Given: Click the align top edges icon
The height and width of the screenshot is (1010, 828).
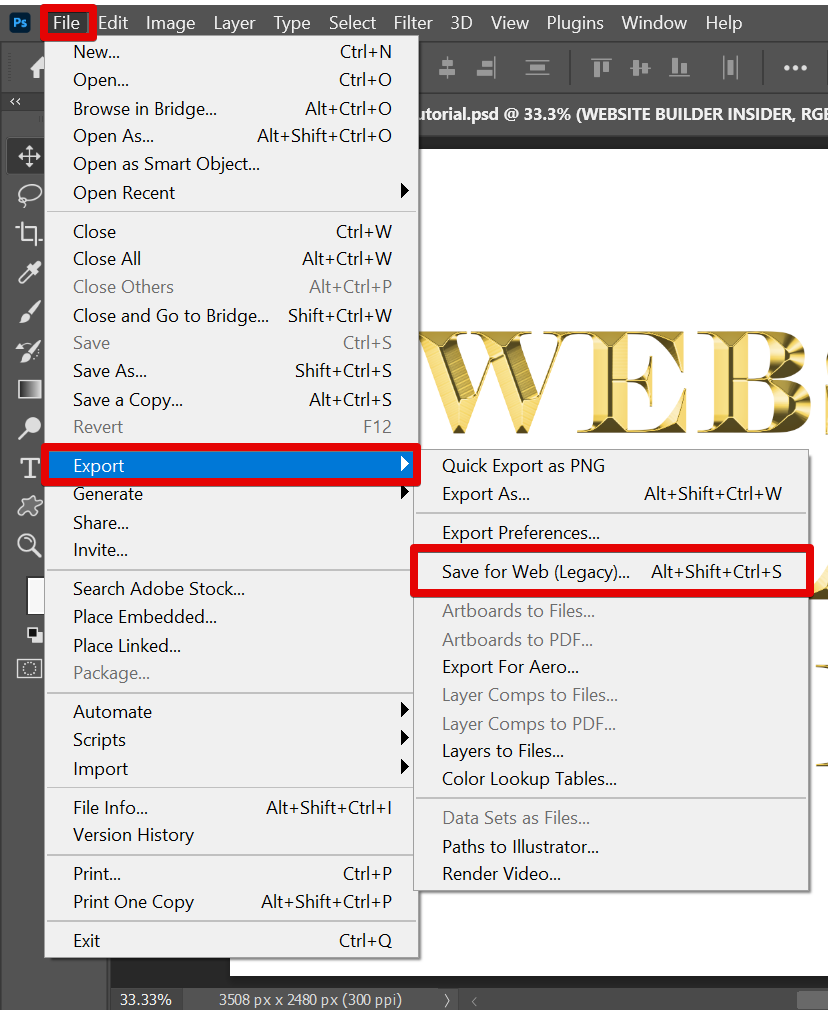Looking at the screenshot, I should coord(601,68).
